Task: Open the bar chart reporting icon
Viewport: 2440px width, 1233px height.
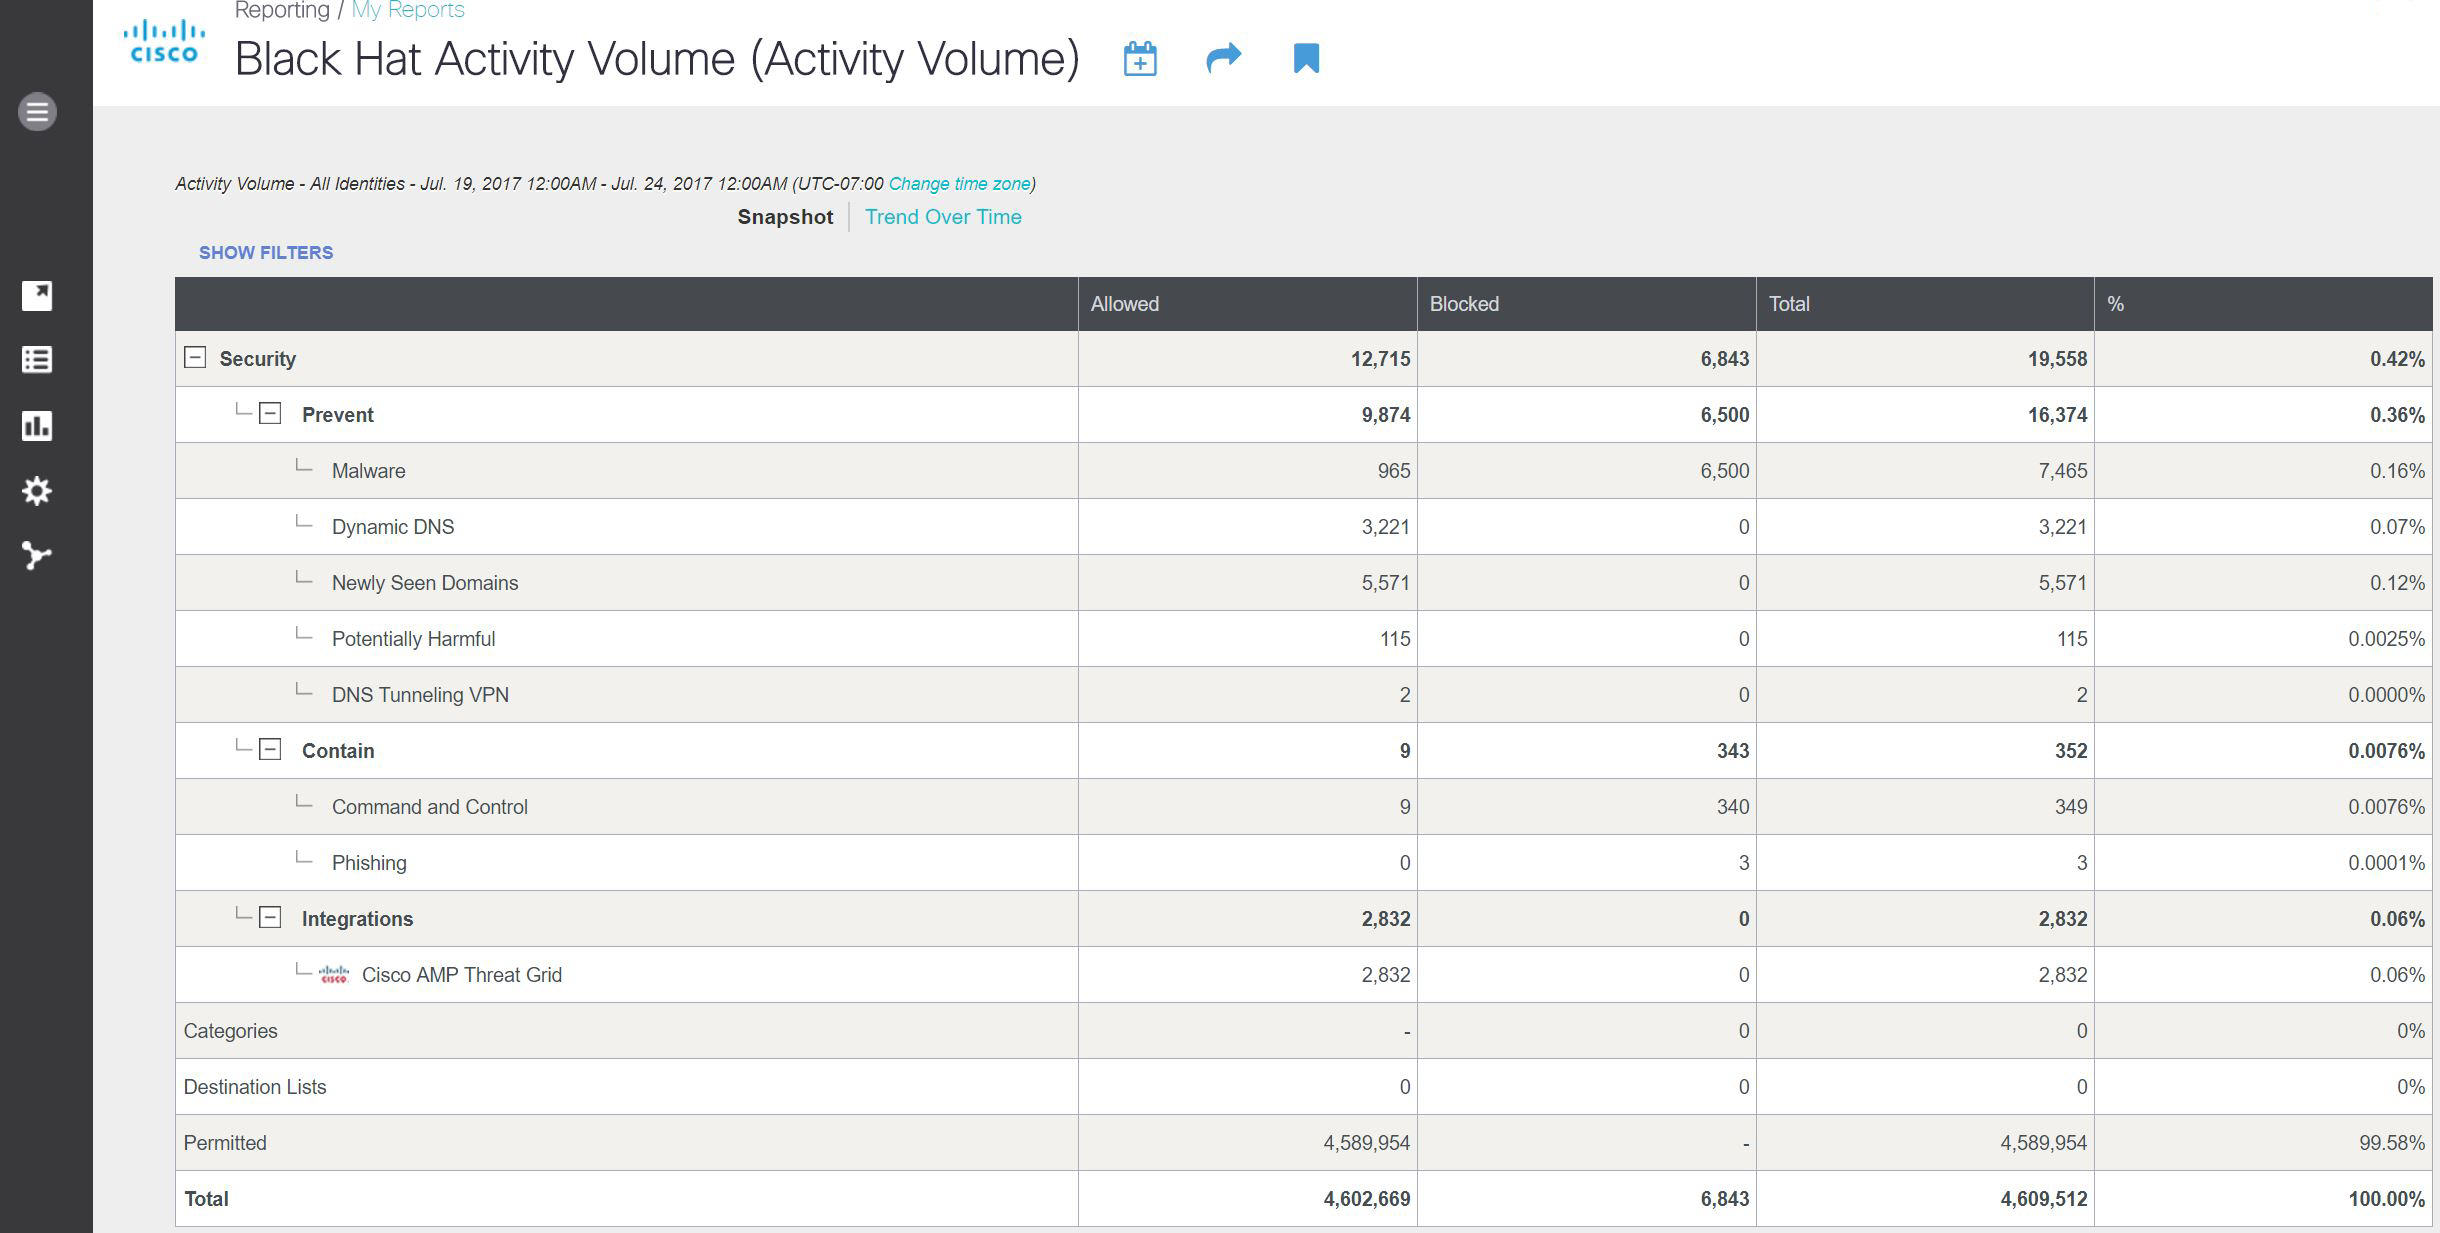Action: click(37, 426)
